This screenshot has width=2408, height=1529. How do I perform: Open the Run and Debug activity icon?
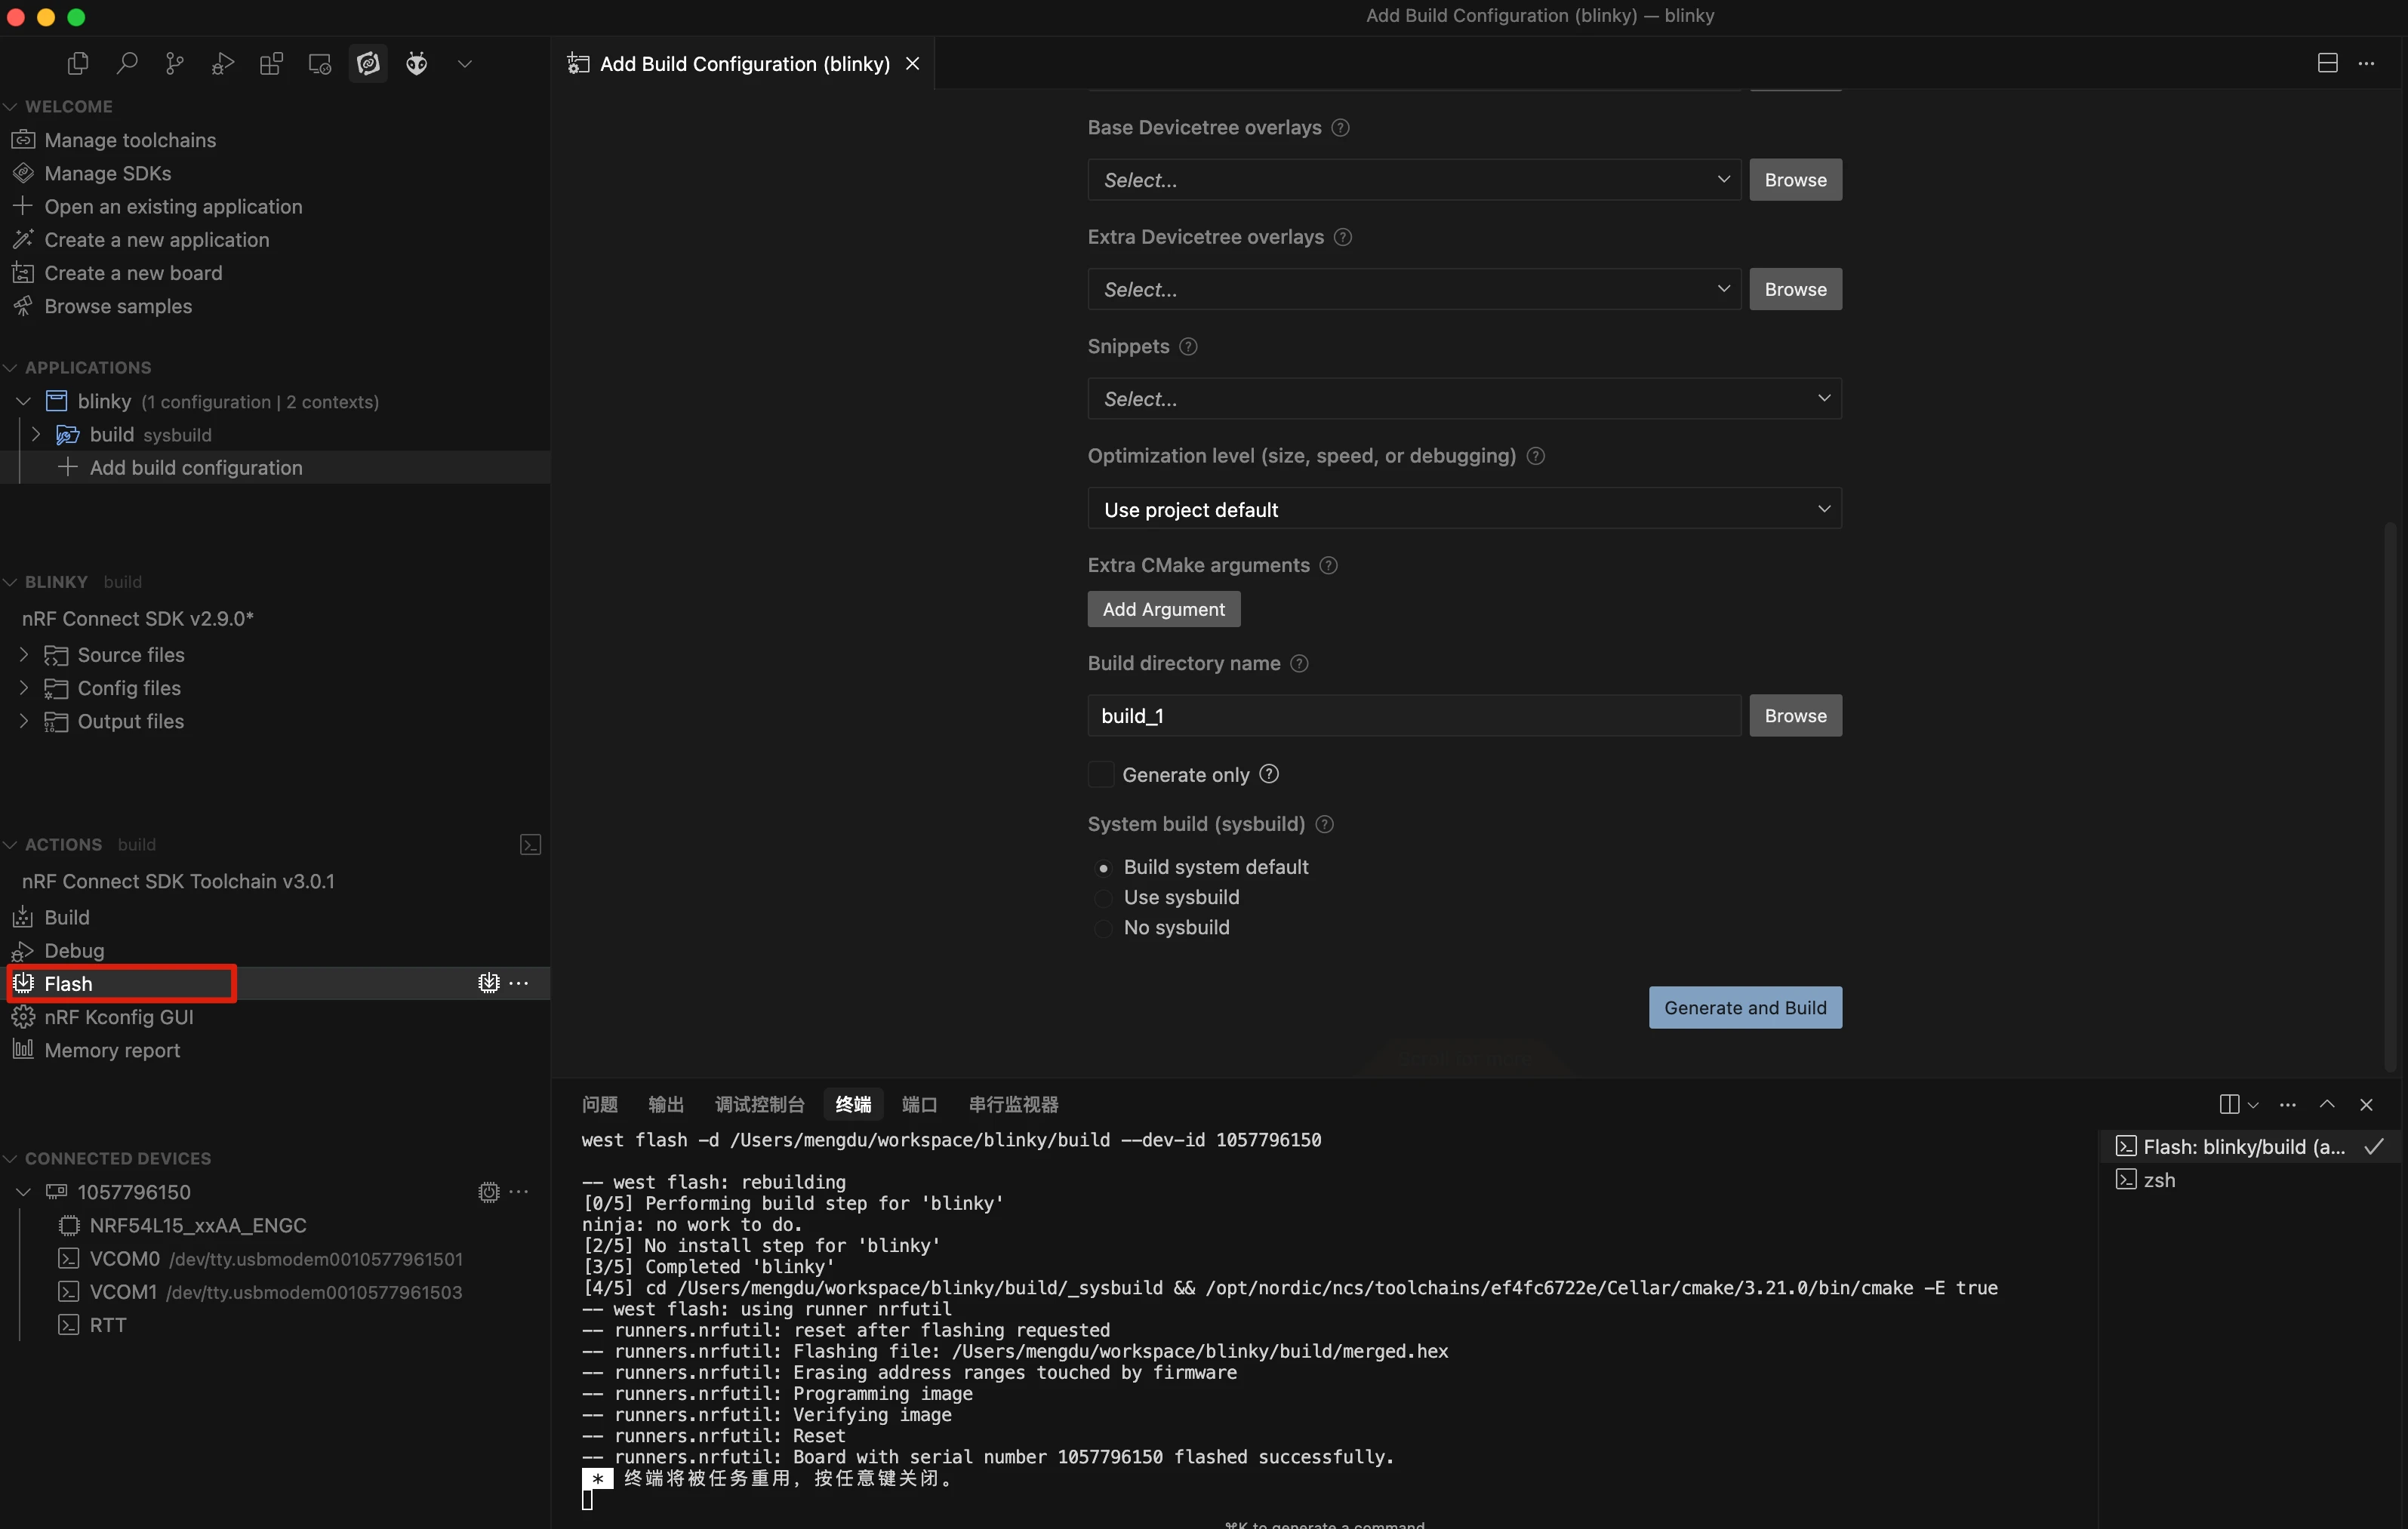click(x=222, y=64)
